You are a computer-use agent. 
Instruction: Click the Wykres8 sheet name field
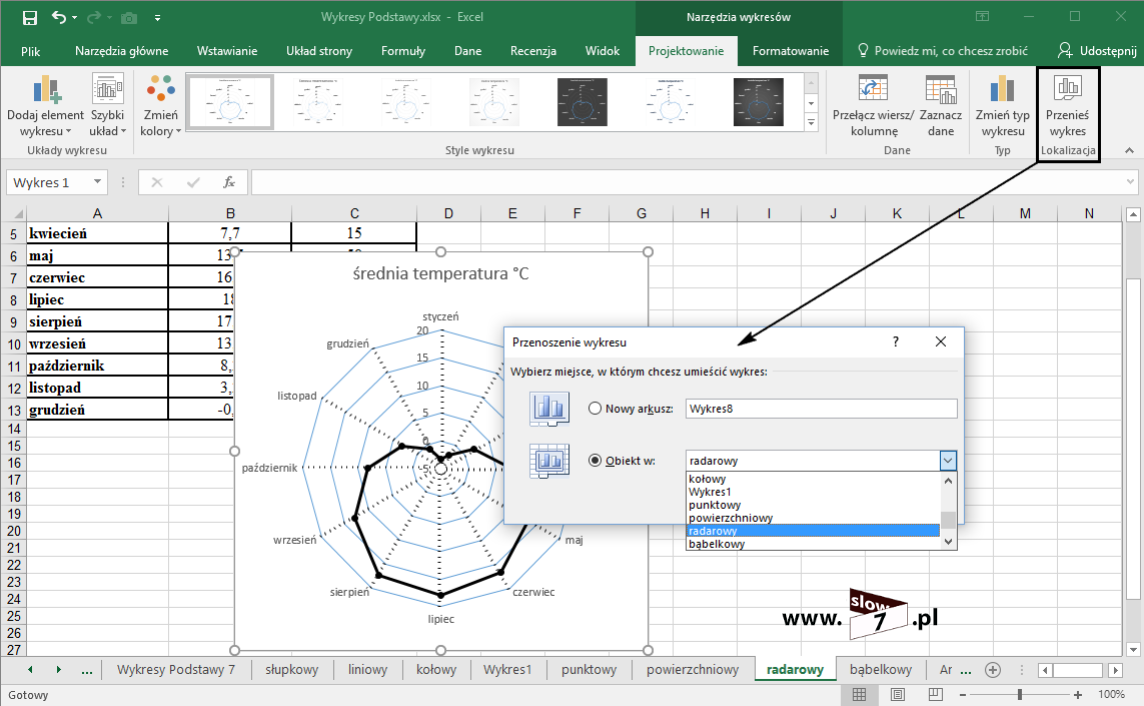tap(822, 409)
